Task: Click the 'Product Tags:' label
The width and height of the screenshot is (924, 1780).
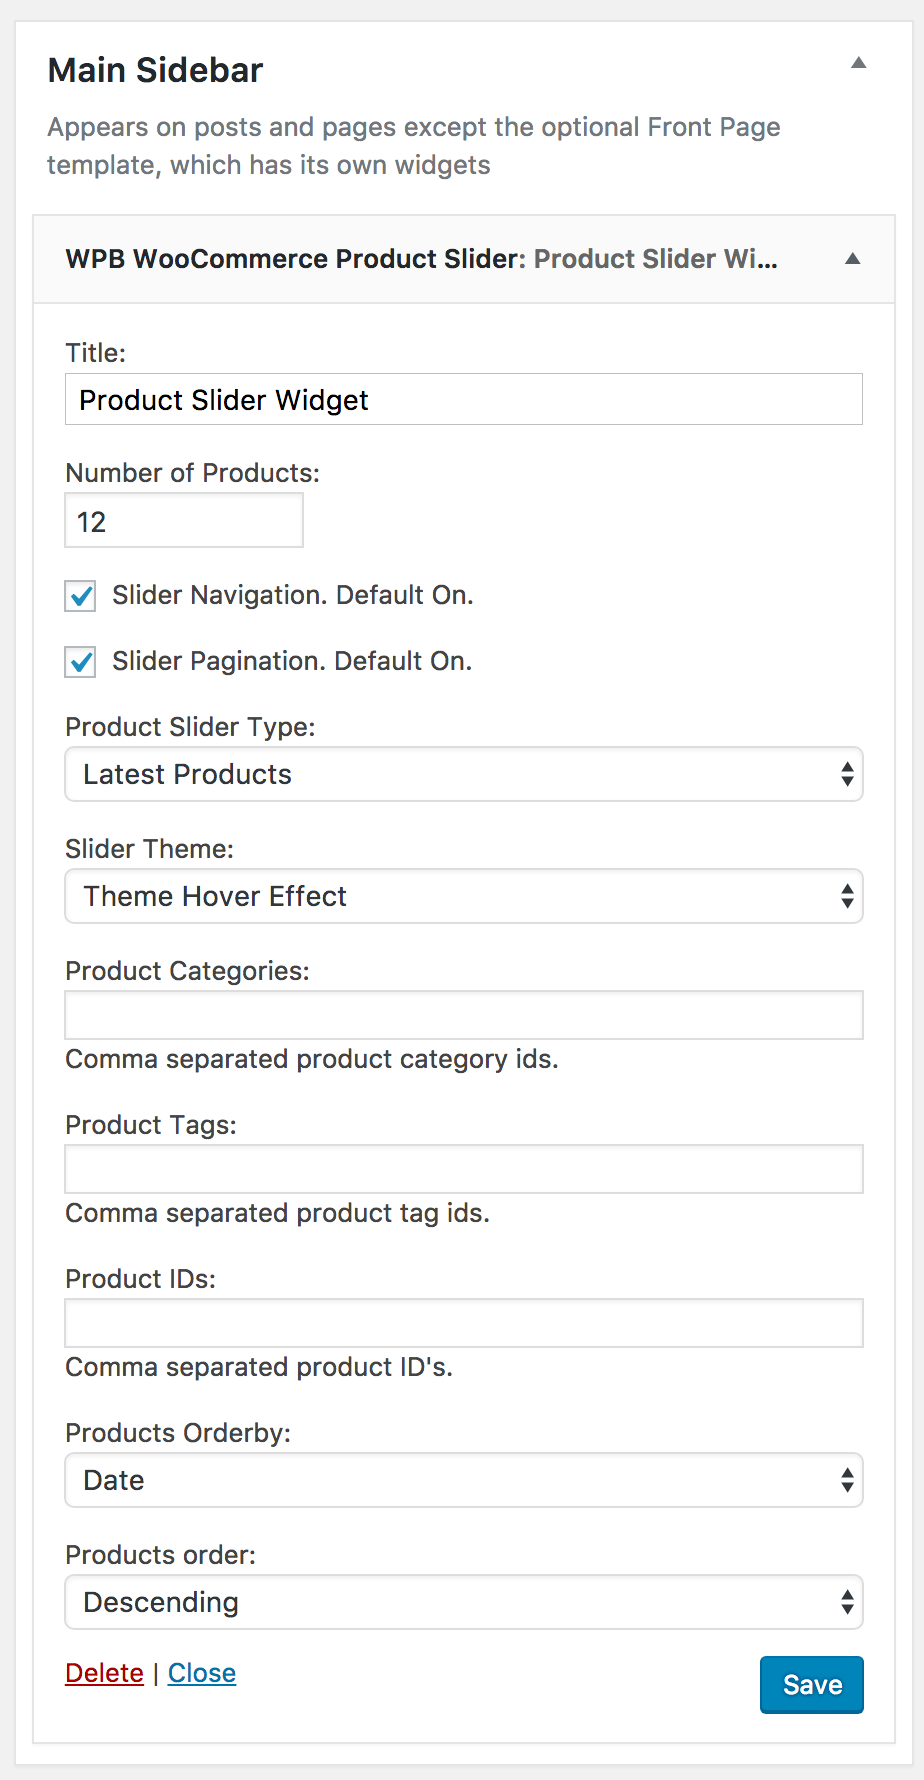Action: [x=151, y=1125]
